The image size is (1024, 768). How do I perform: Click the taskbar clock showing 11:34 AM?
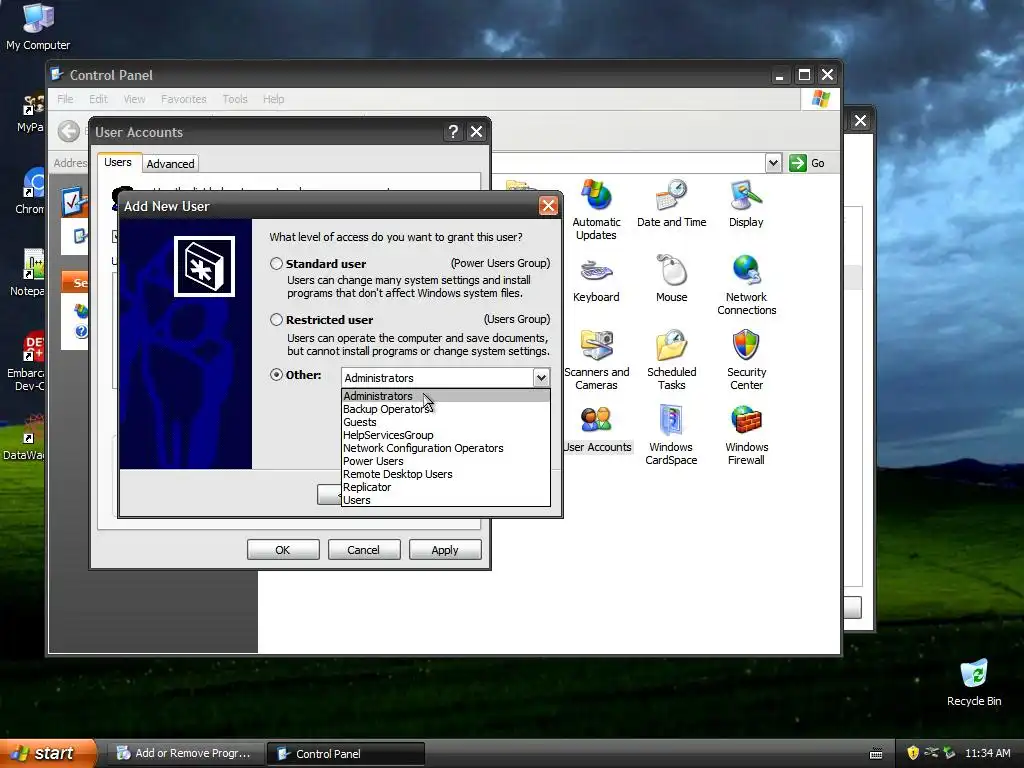(x=987, y=753)
